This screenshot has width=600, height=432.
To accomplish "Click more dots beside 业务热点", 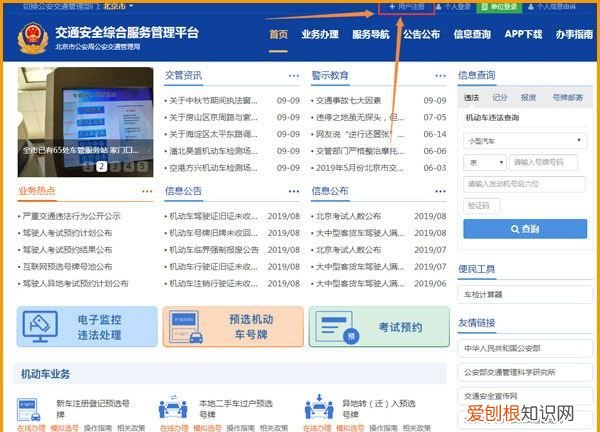I will [147, 191].
